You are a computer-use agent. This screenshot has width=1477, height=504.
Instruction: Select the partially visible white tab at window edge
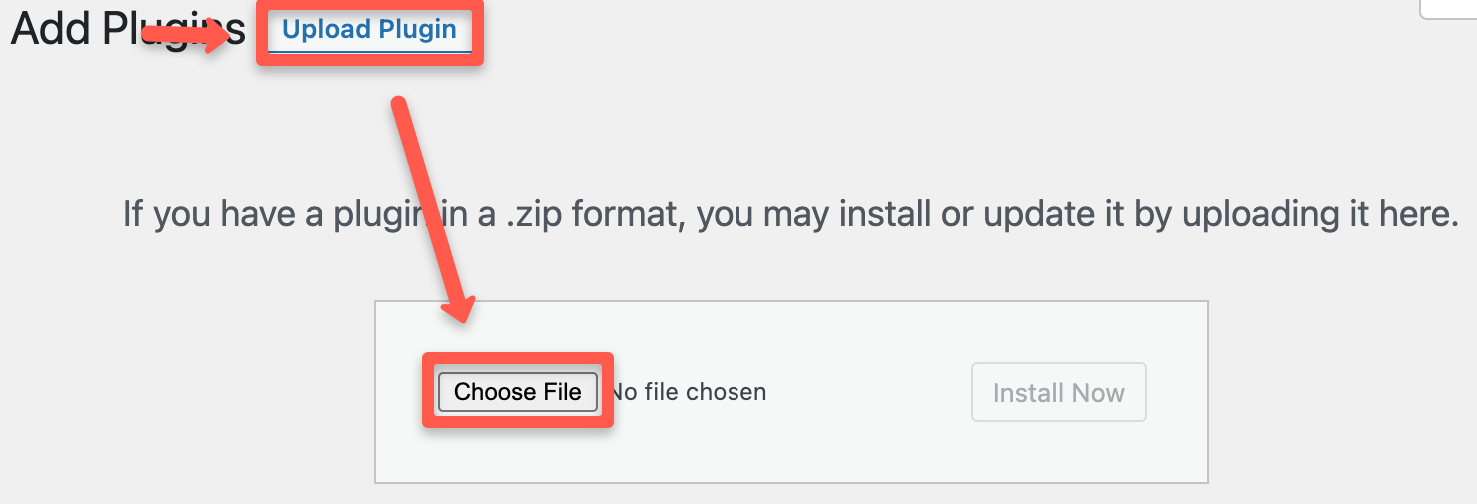pyautogui.click(x=1448, y=8)
